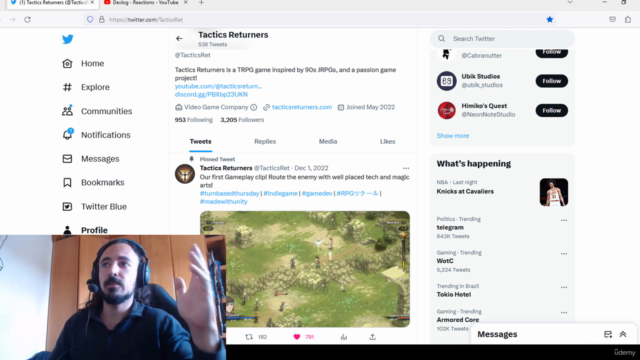Open the youtube.com/@tacticsreturn link
This screenshot has height=360, width=640.
pos(218,86)
